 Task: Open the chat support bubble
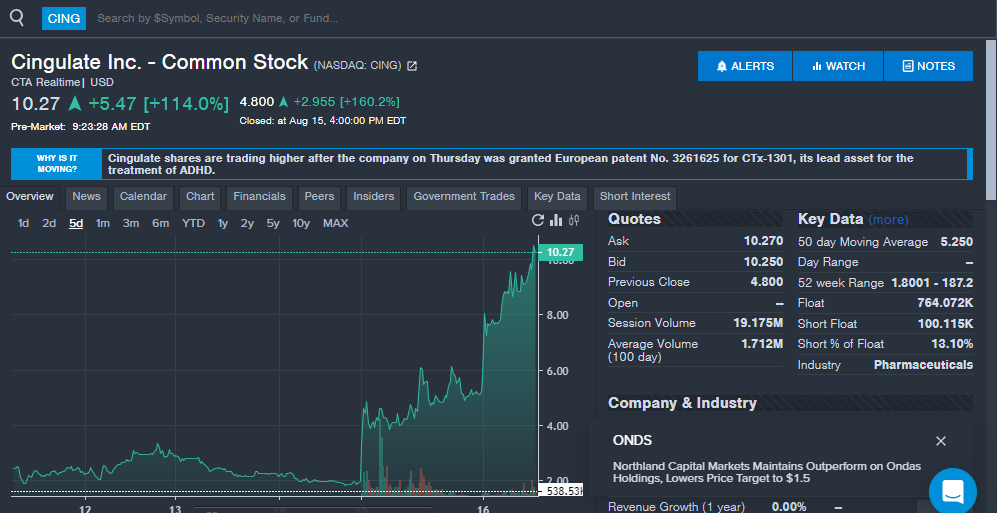(952, 491)
